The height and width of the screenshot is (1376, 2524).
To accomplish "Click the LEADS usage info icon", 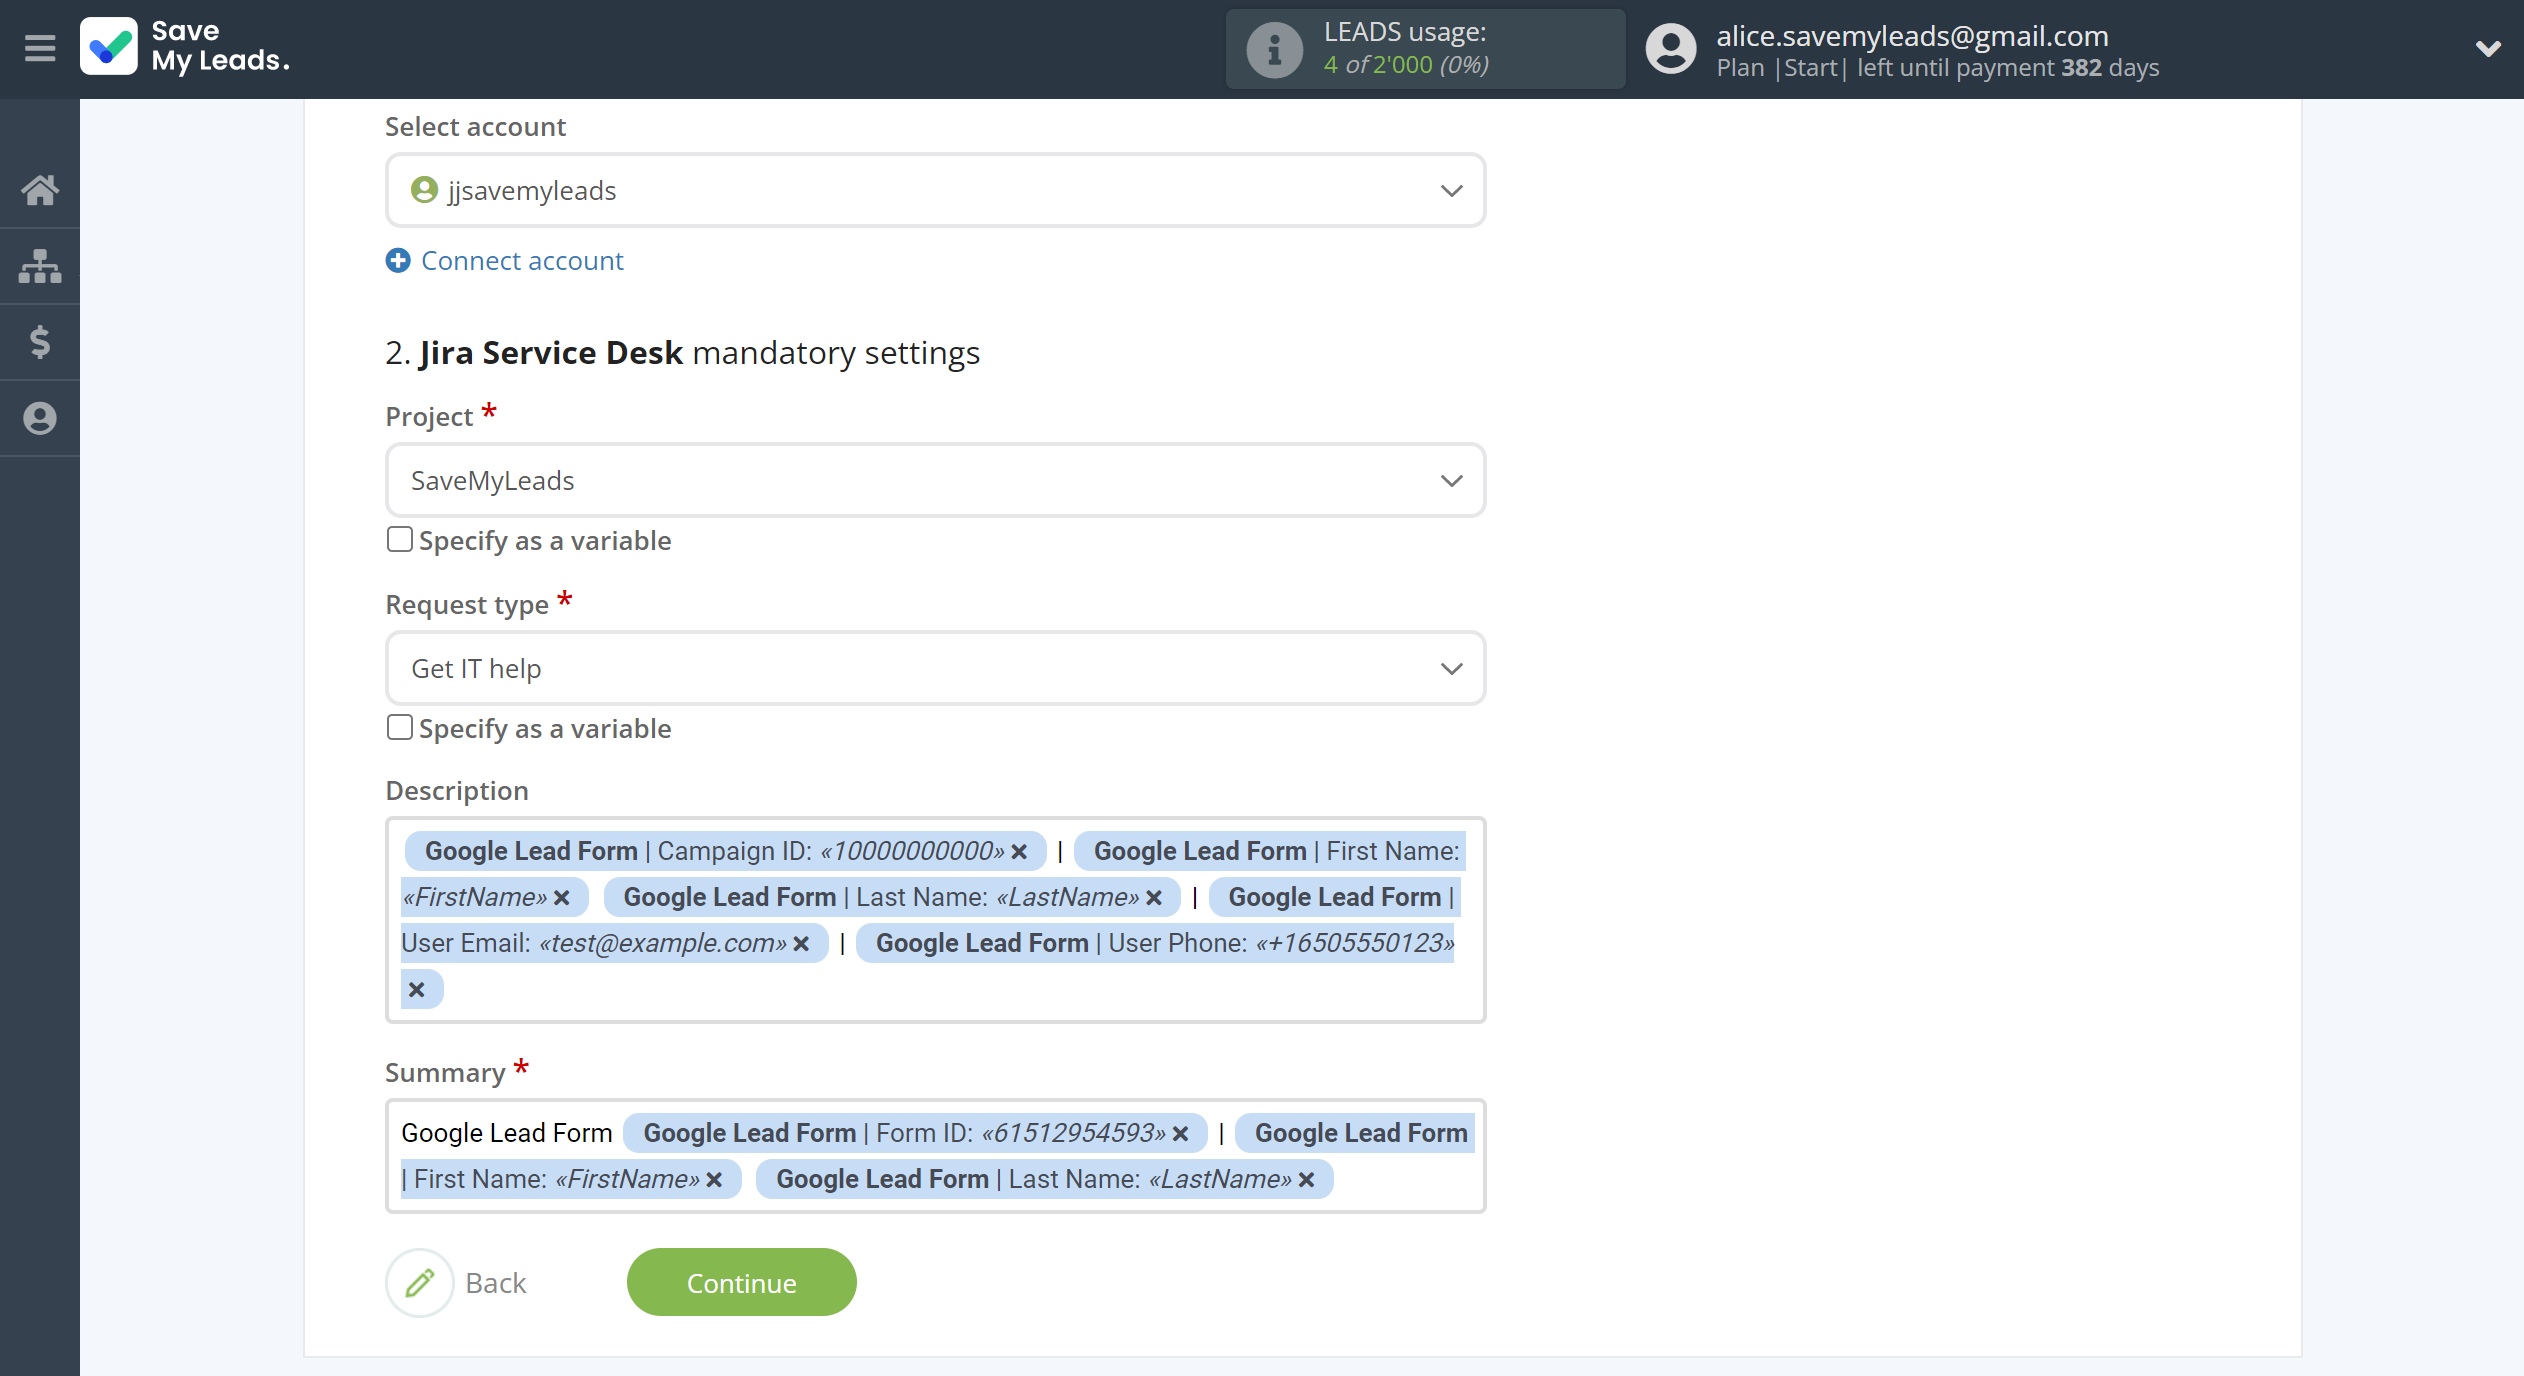I will click(1274, 49).
